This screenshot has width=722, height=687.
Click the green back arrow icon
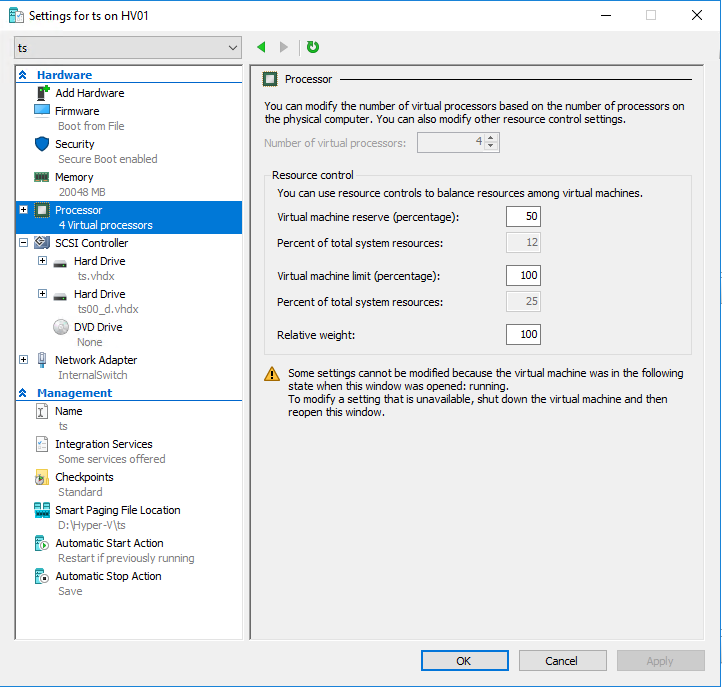[x=261, y=47]
